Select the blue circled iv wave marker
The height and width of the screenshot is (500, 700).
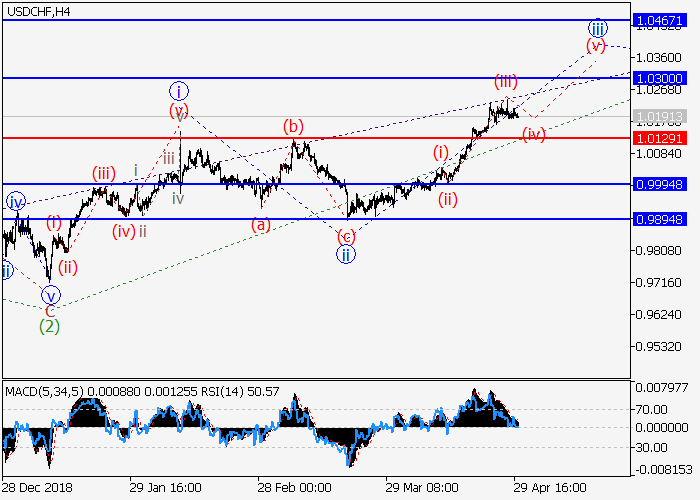click(15, 201)
